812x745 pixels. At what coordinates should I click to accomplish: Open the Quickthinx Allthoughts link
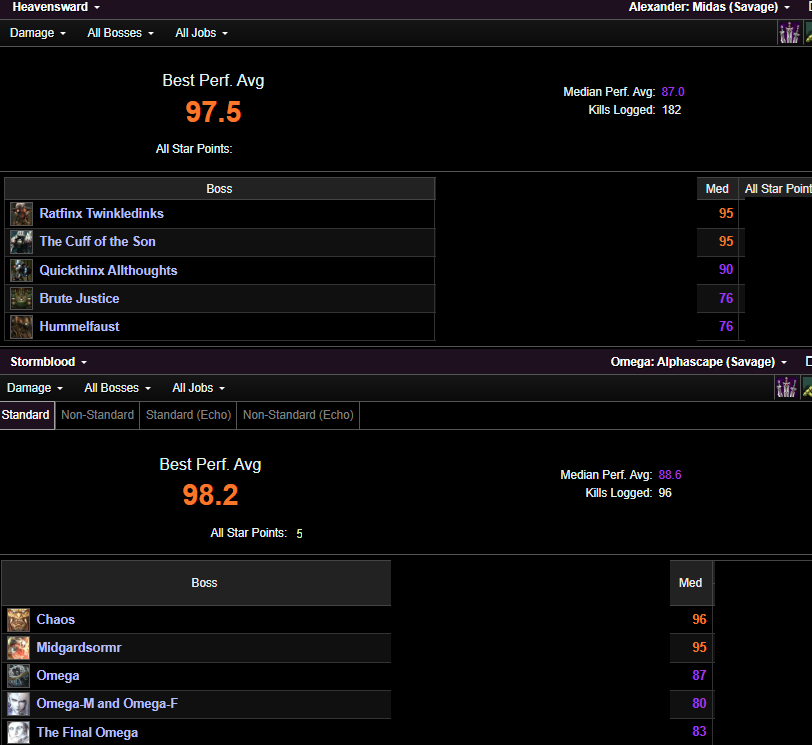(108, 270)
